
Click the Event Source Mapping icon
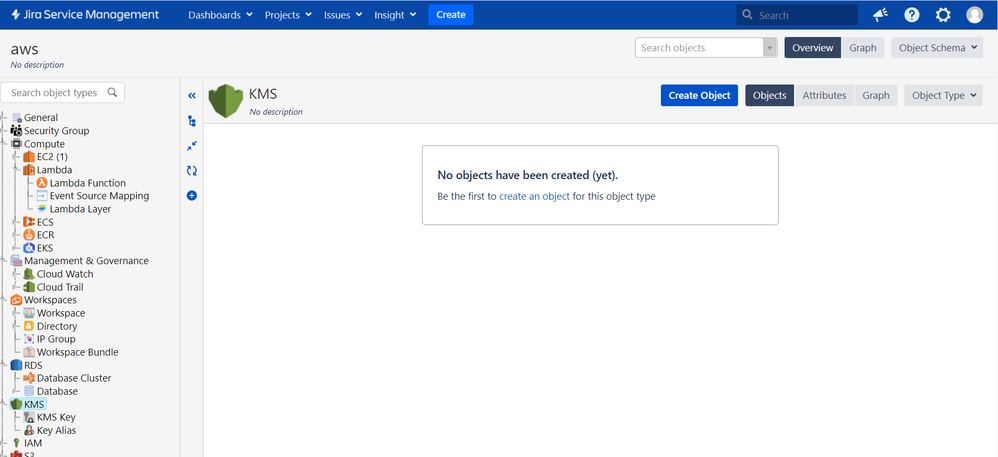(x=42, y=196)
